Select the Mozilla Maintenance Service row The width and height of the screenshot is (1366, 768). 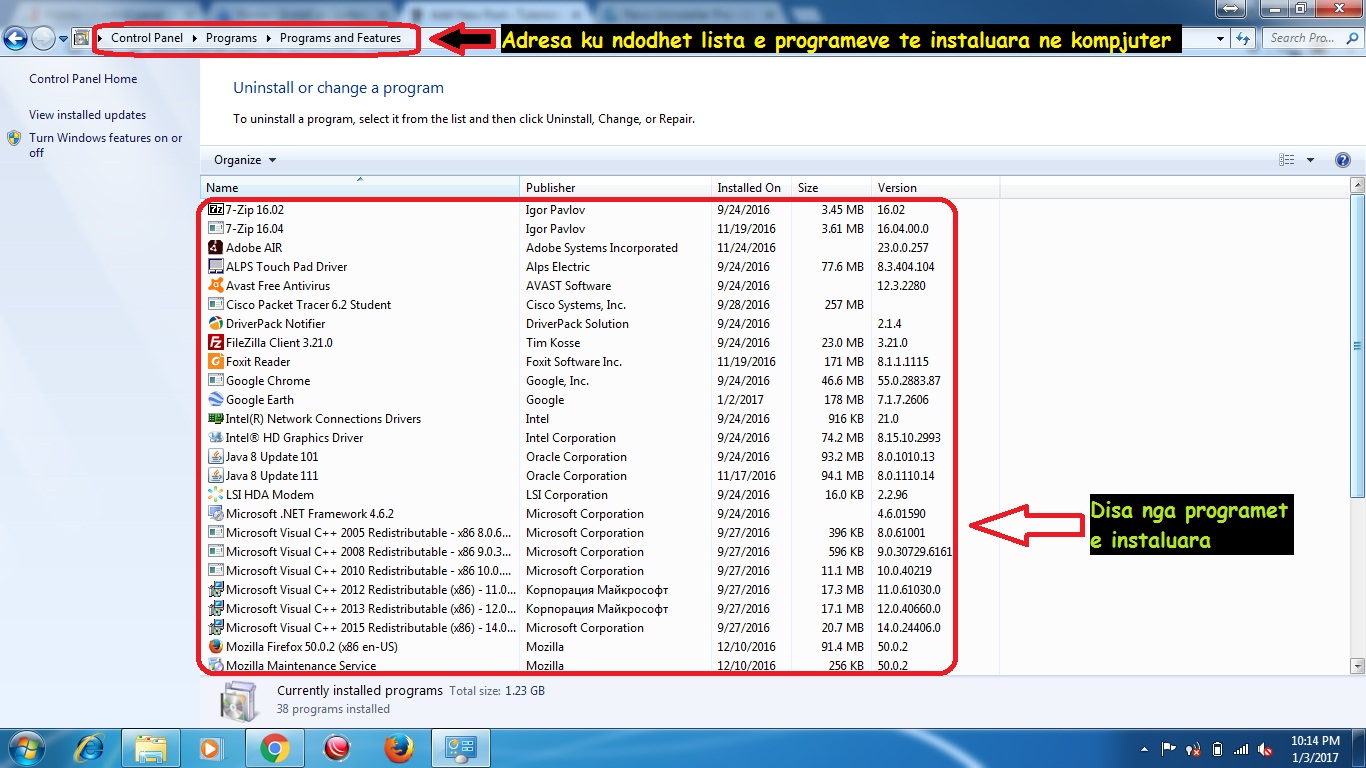point(600,666)
